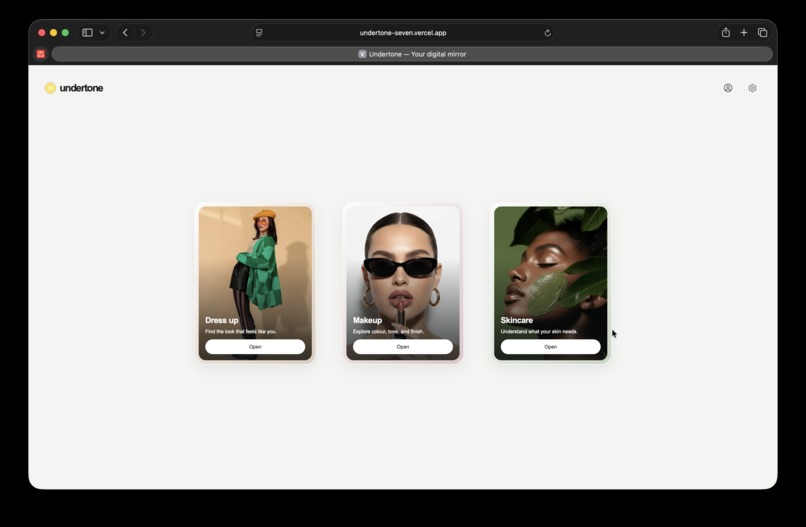The width and height of the screenshot is (806, 527).
Task: Click the red pinned tab icon
Action: pos(41,54)
